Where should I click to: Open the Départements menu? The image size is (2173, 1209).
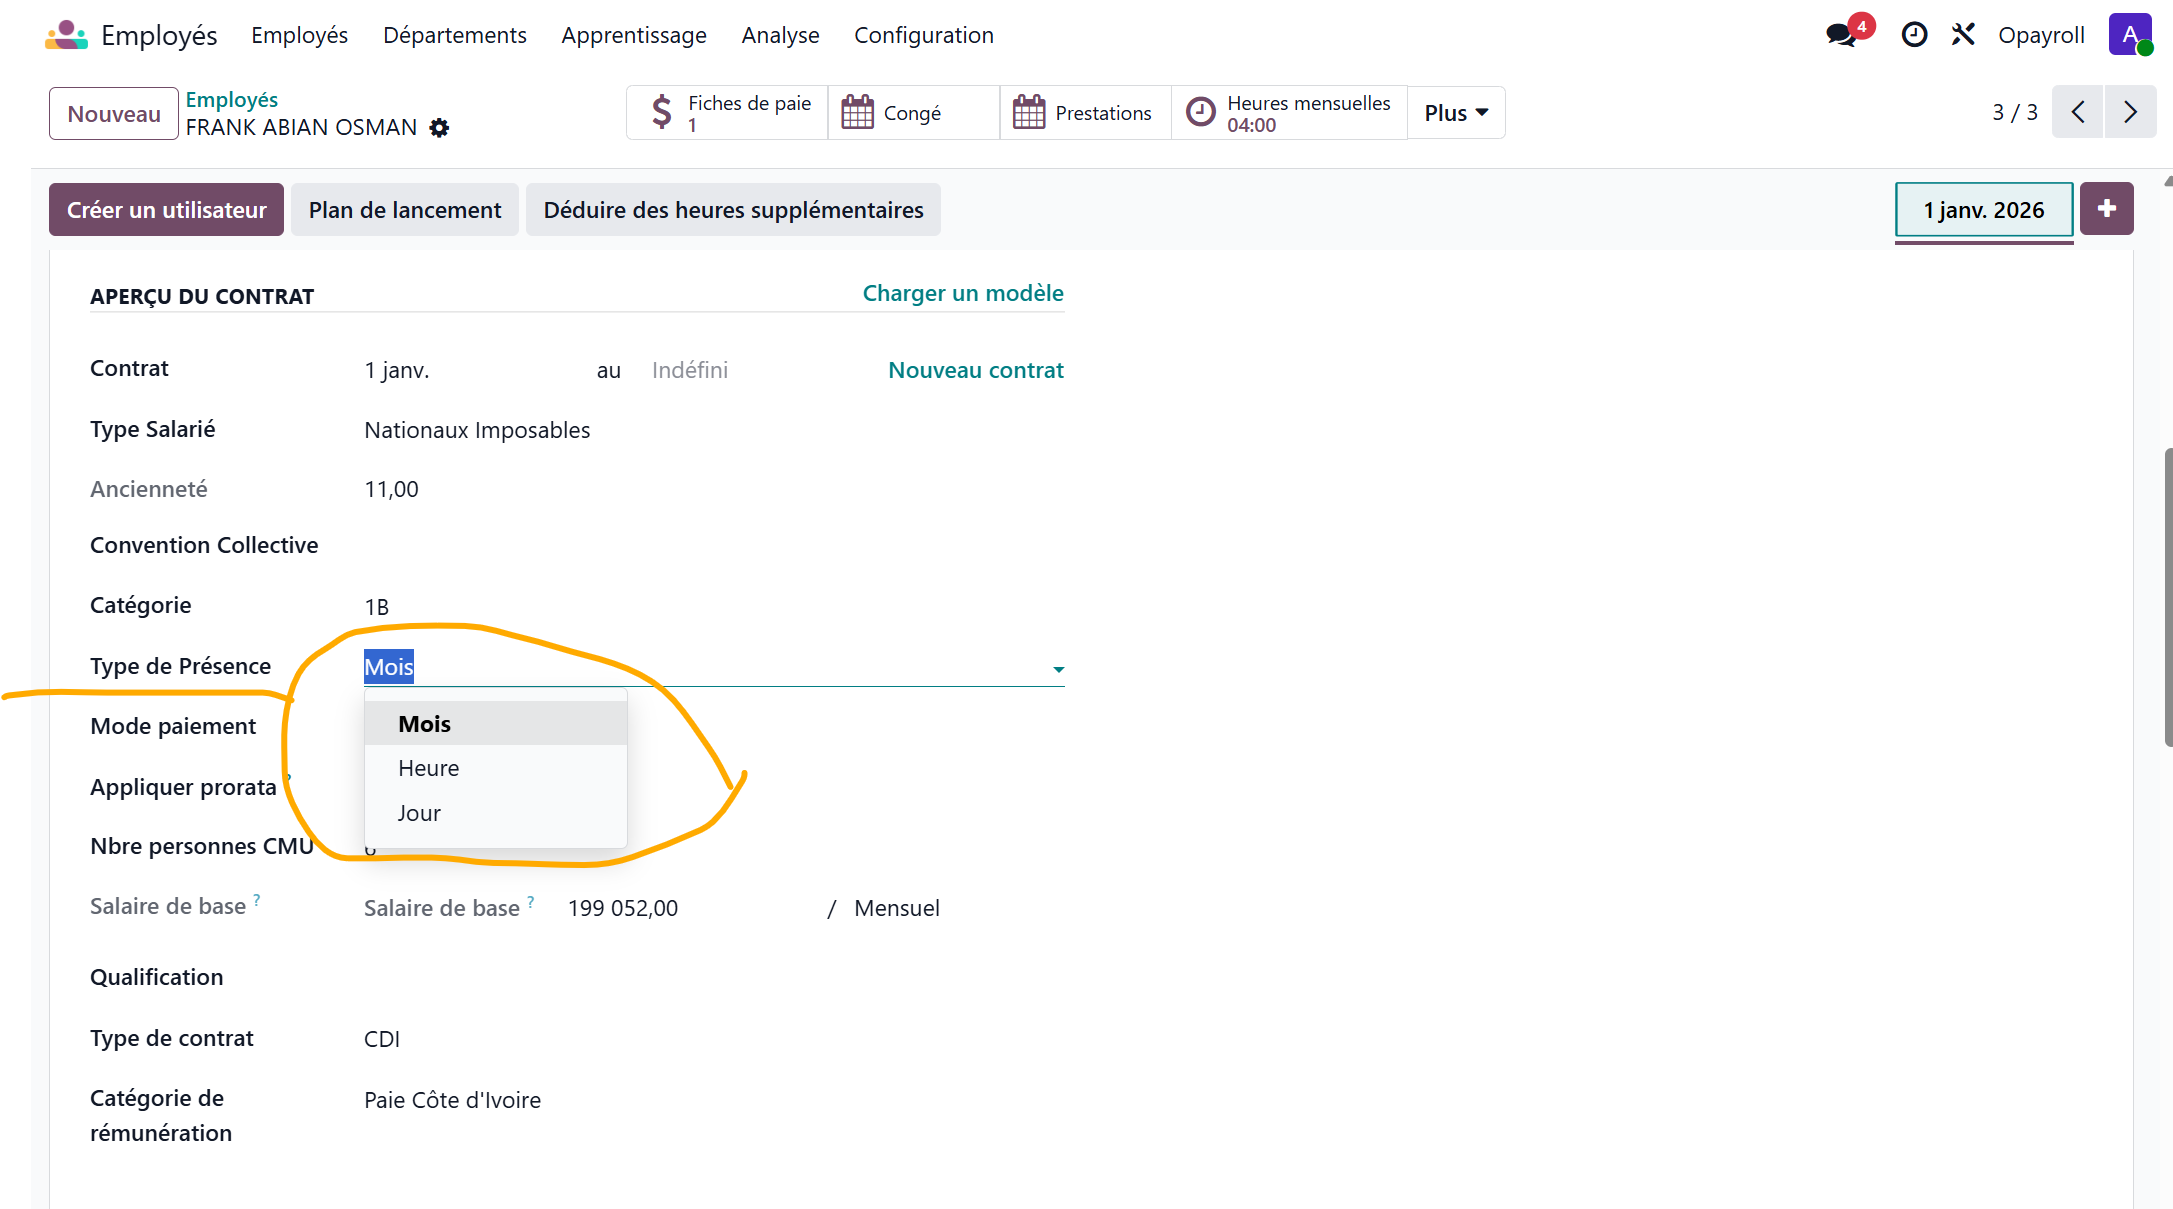click(x=454, y=35)
